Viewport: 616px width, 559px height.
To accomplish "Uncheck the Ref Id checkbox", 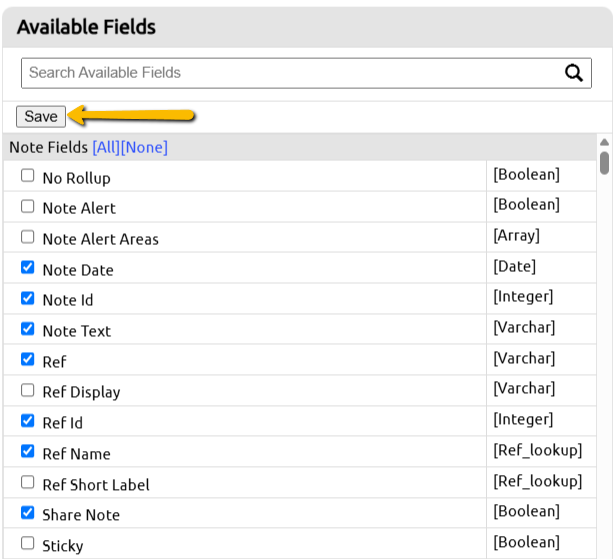I will point(28,420).
